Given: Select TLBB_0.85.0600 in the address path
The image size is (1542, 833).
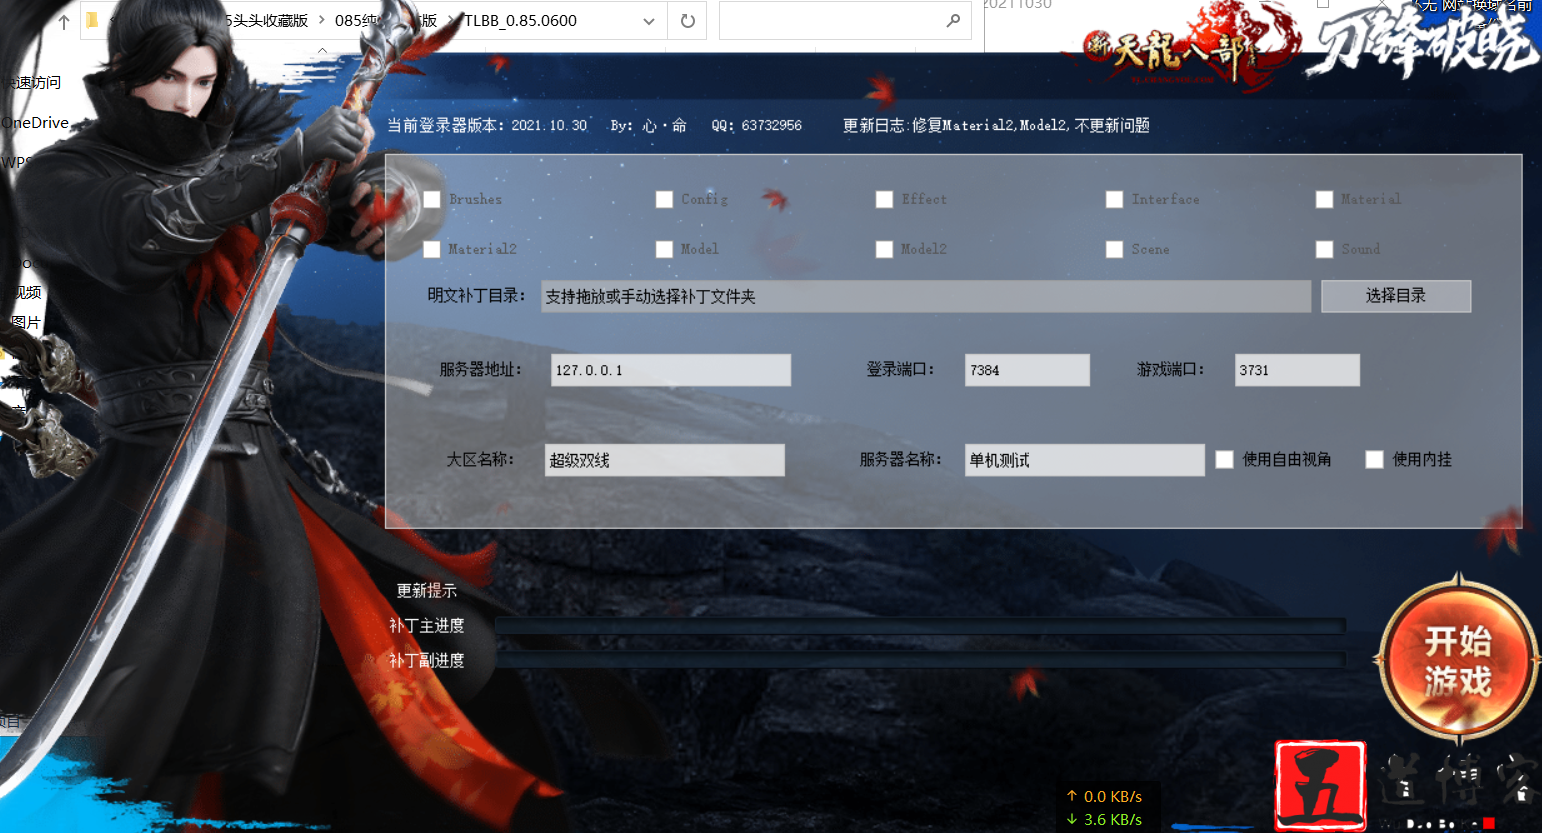Looking at the screenshot, I should tap(521, 21).
